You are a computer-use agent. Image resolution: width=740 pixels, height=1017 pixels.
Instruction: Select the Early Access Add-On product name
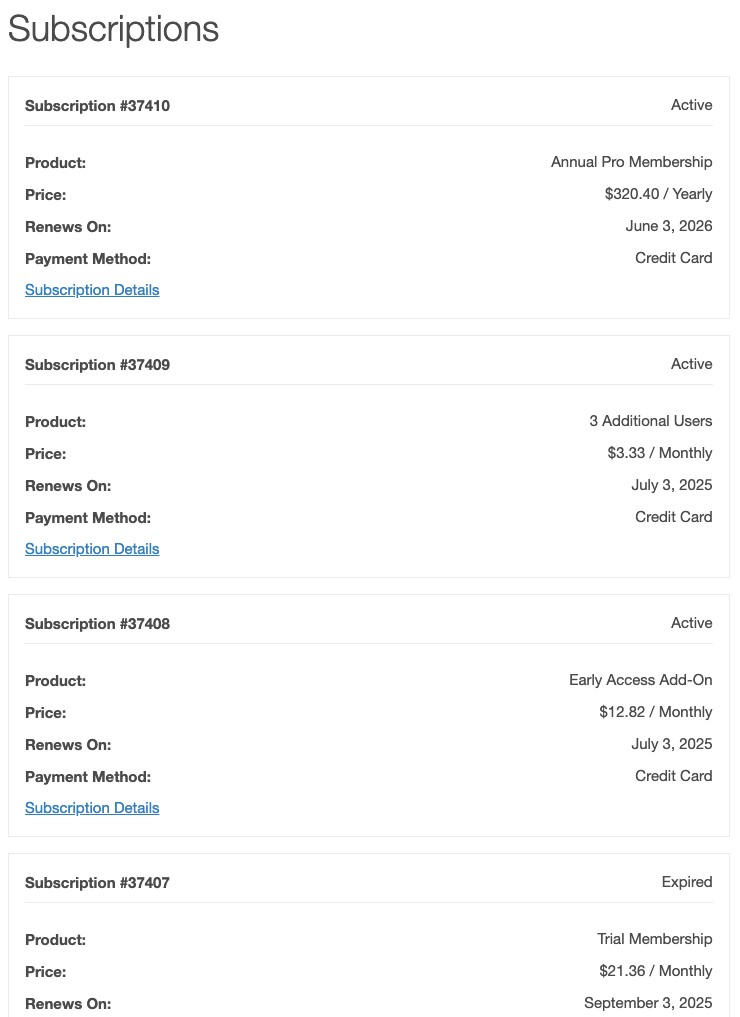tap(640, 680)
